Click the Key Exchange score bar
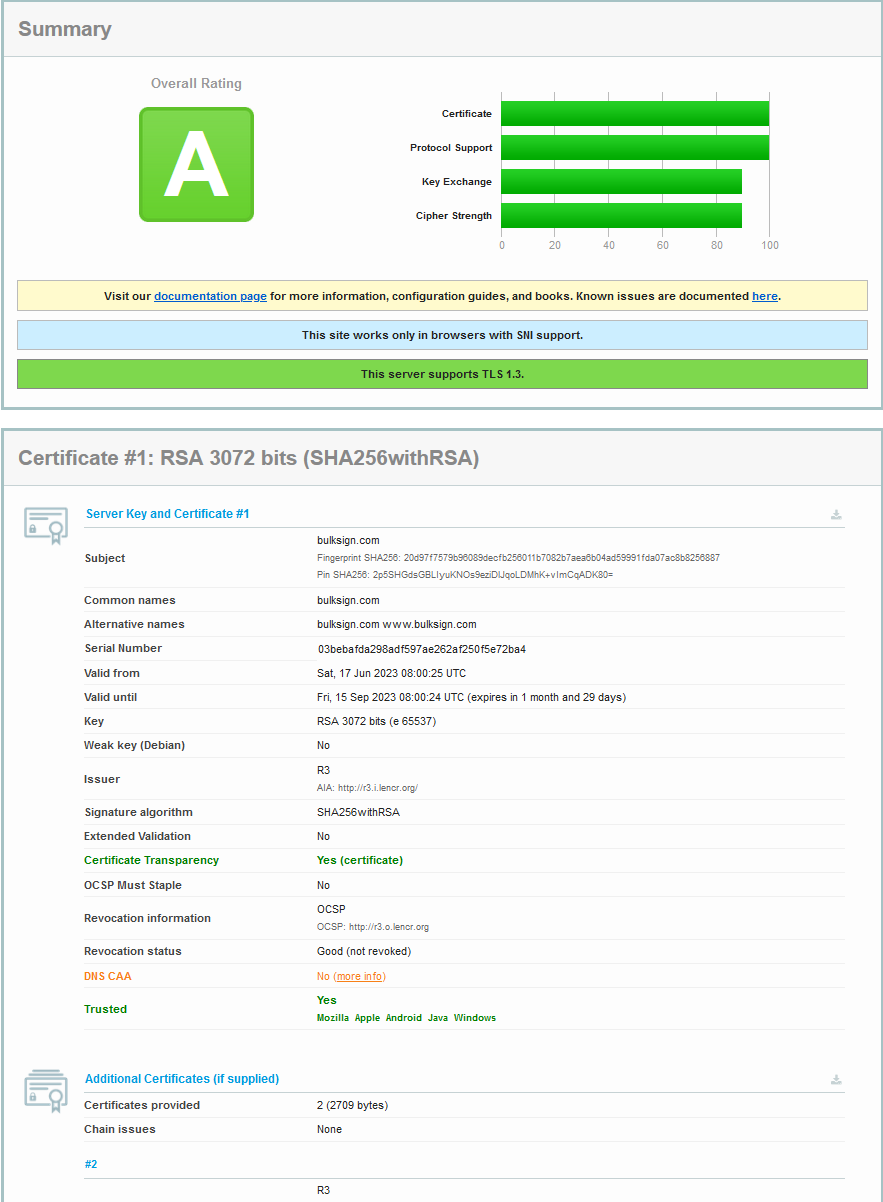 tap(622, 182)
